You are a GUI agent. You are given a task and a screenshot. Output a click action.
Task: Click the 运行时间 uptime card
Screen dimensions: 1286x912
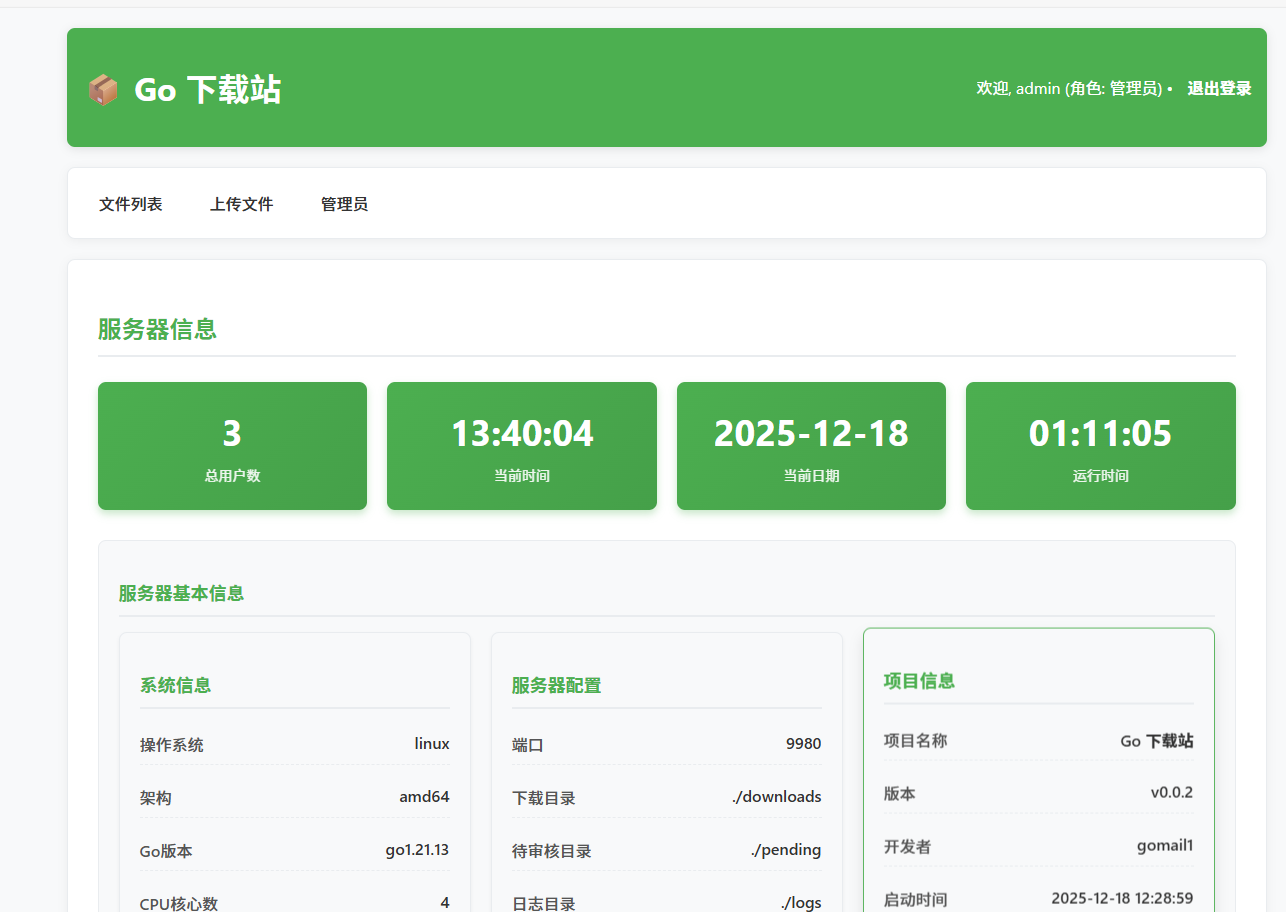pos(1100,446)
